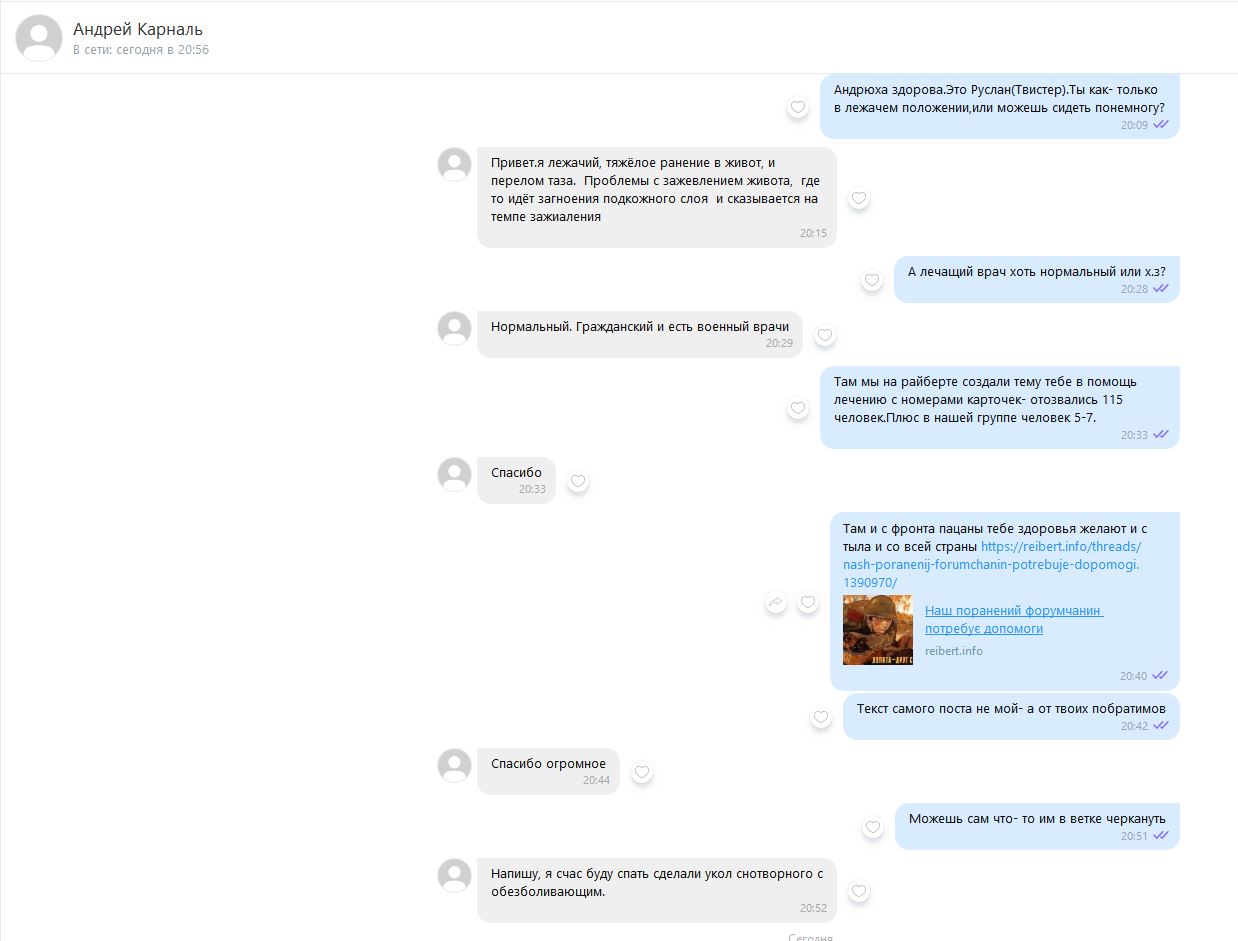Like the "Там мы на райберте" message

point(798,408)
